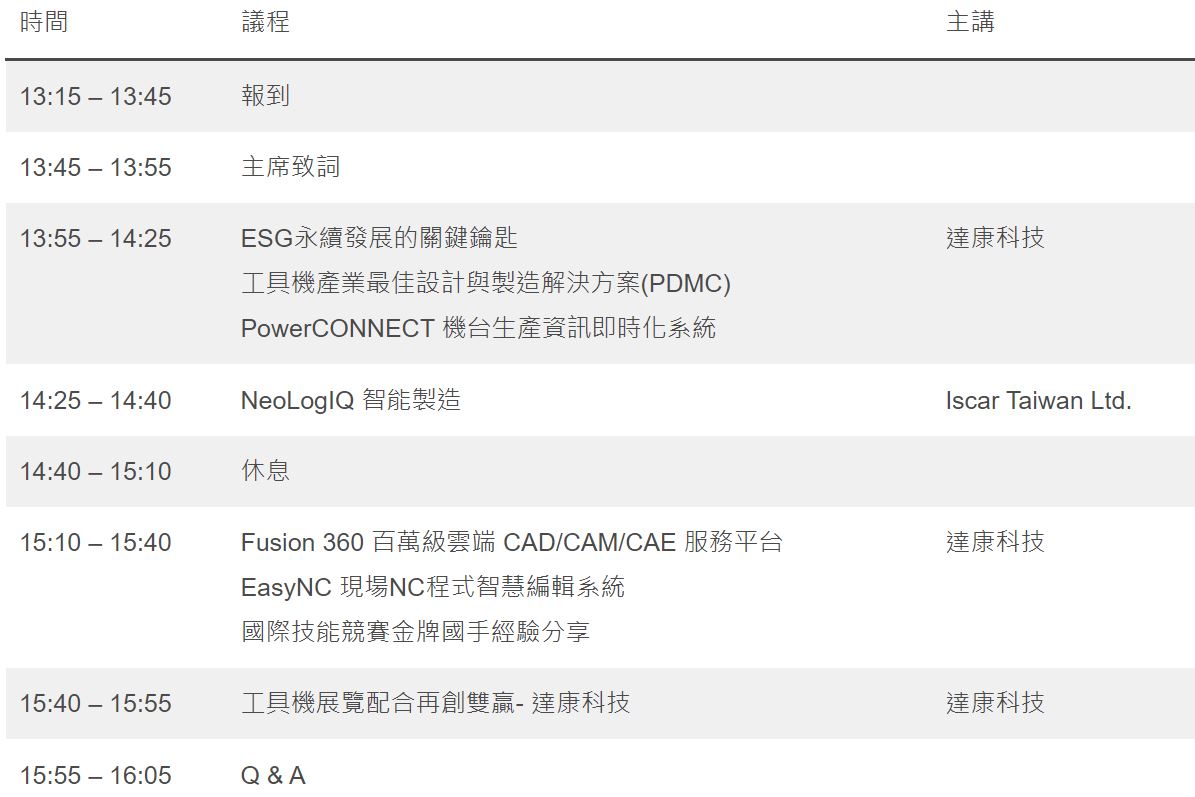Click the NeoLogIQ 智能製造 entry
This screenshot has width=1195, height=797.
coord(351,400)
